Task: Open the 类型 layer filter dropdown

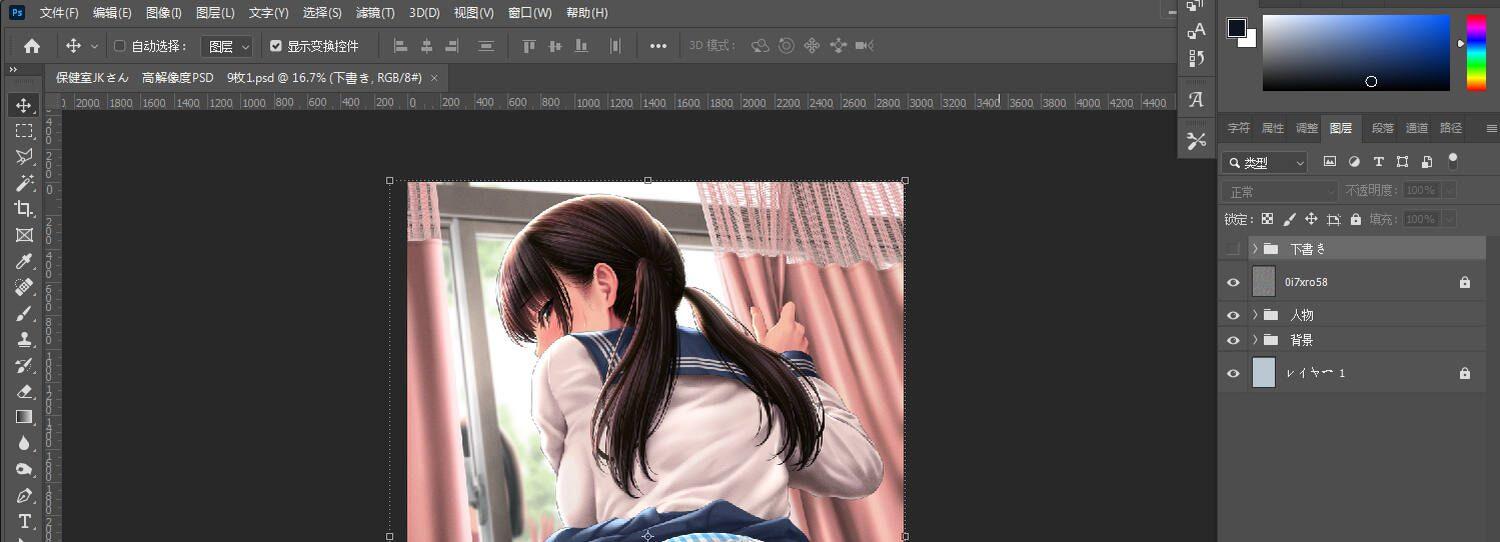Action: click(x=1265, y=162)
